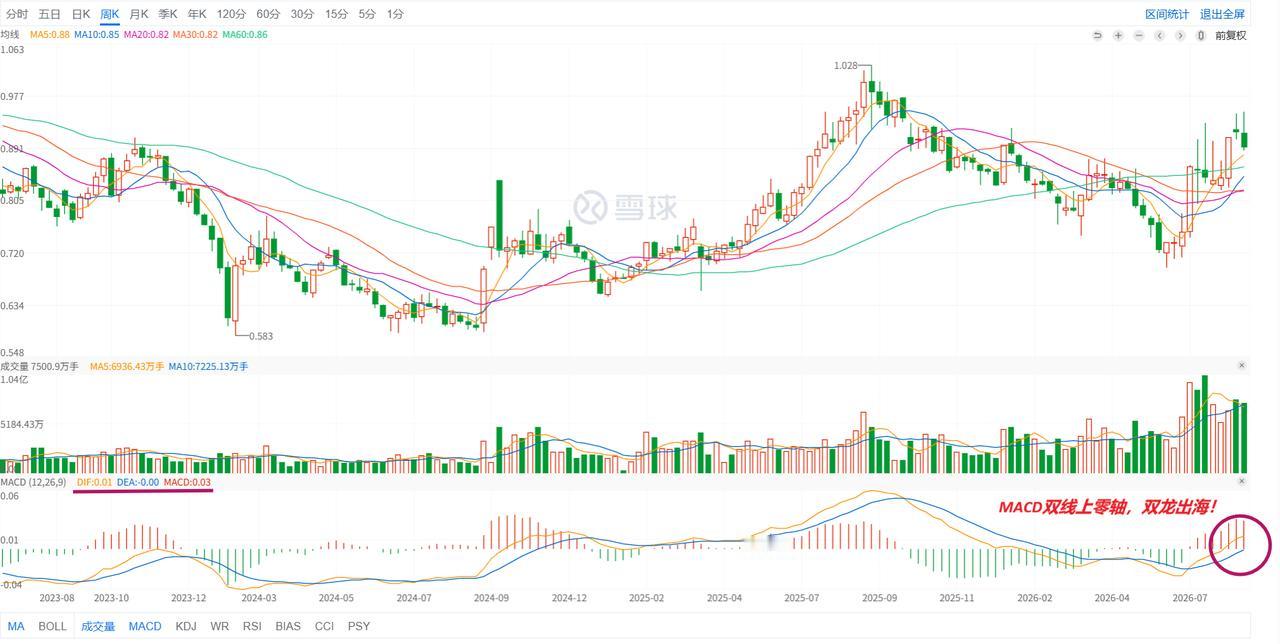The height and width of the screenshot is (644, 1280).
Task: Close the MACD indicator panel
Action: (x=1242, y=482)
